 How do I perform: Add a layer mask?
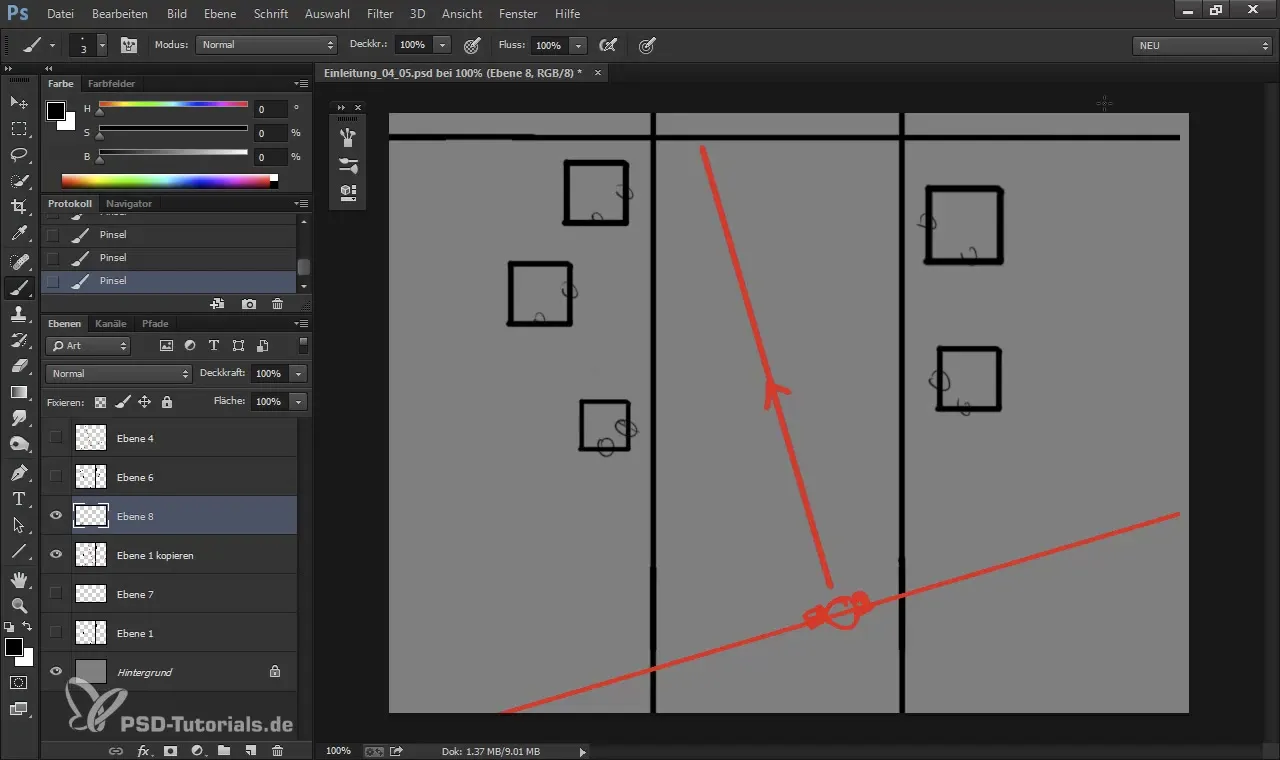tap(170, 750)
